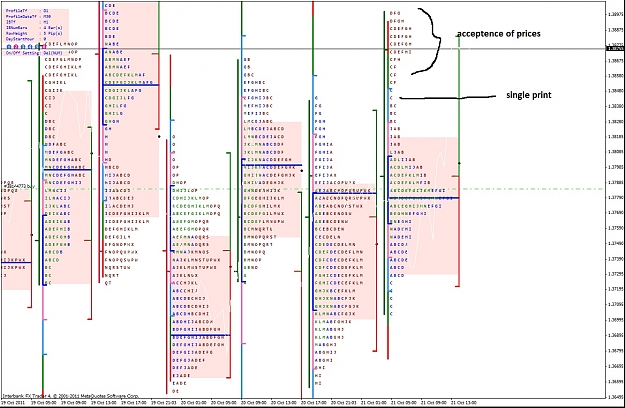Select the green dashed buy order level line
Image resolution: width=625 pixels, height=408 pixels.
click(303, 189)
